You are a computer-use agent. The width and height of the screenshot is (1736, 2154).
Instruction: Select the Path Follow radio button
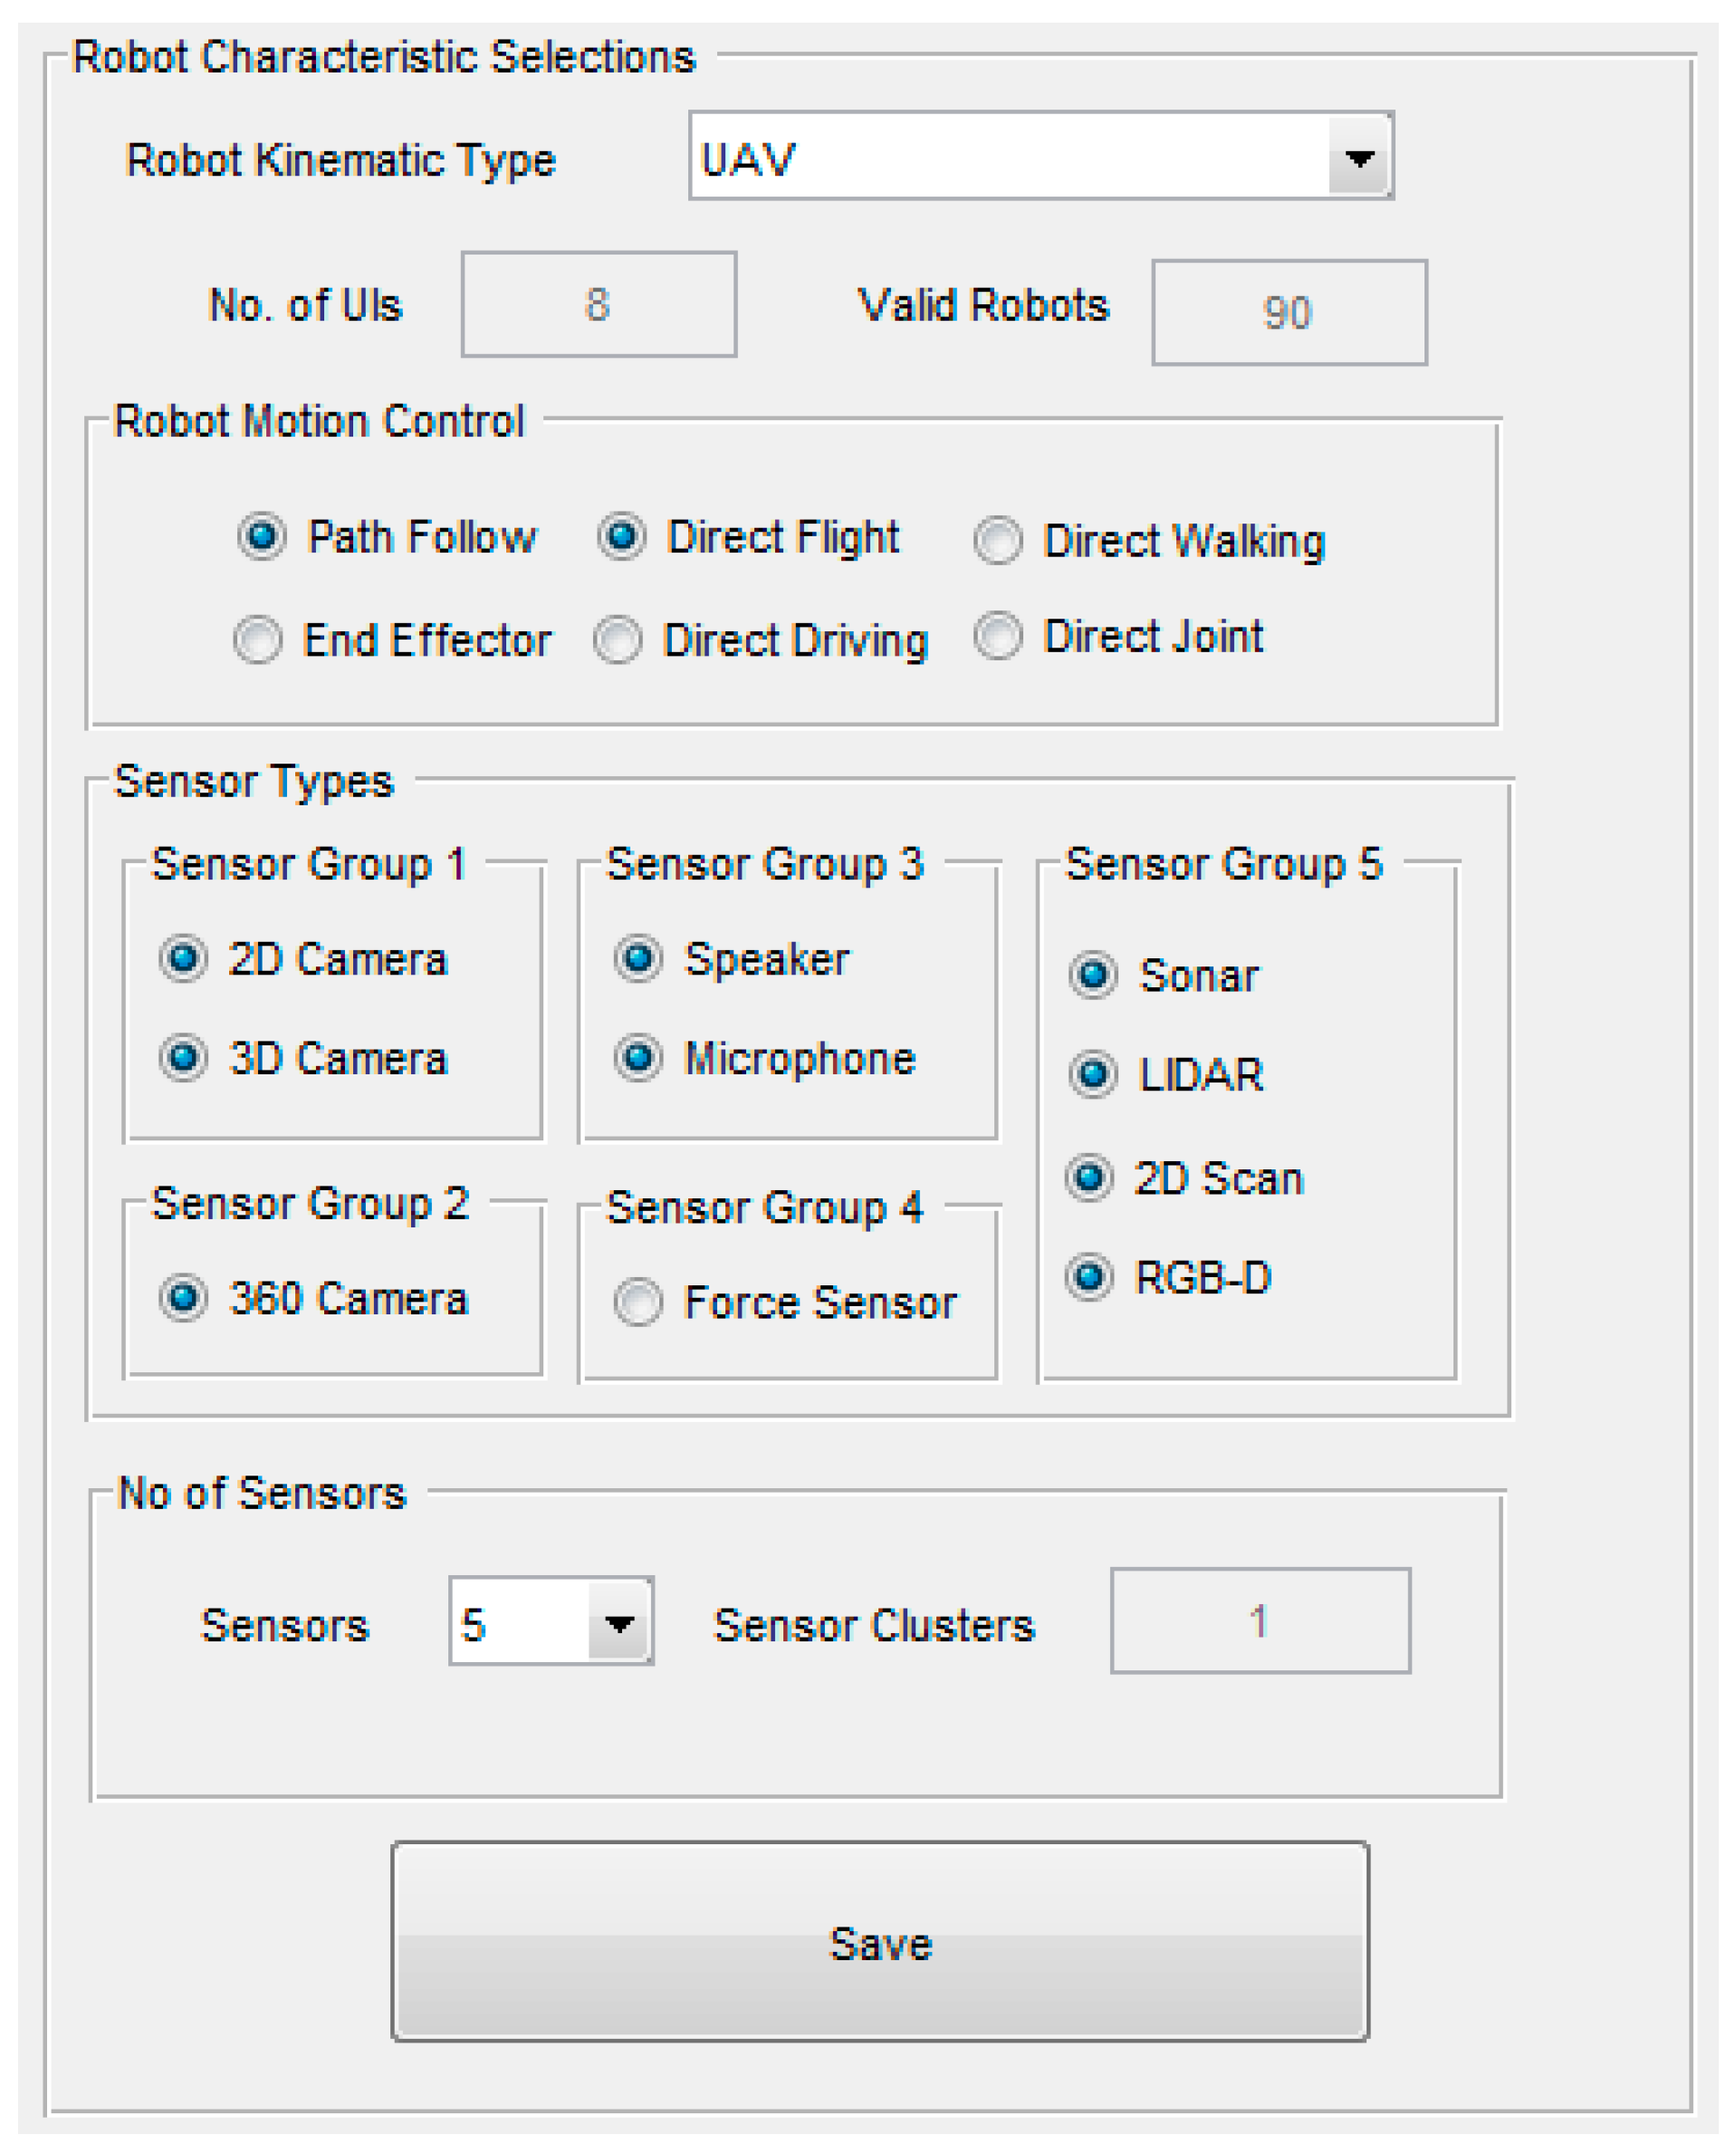[262, 537]
